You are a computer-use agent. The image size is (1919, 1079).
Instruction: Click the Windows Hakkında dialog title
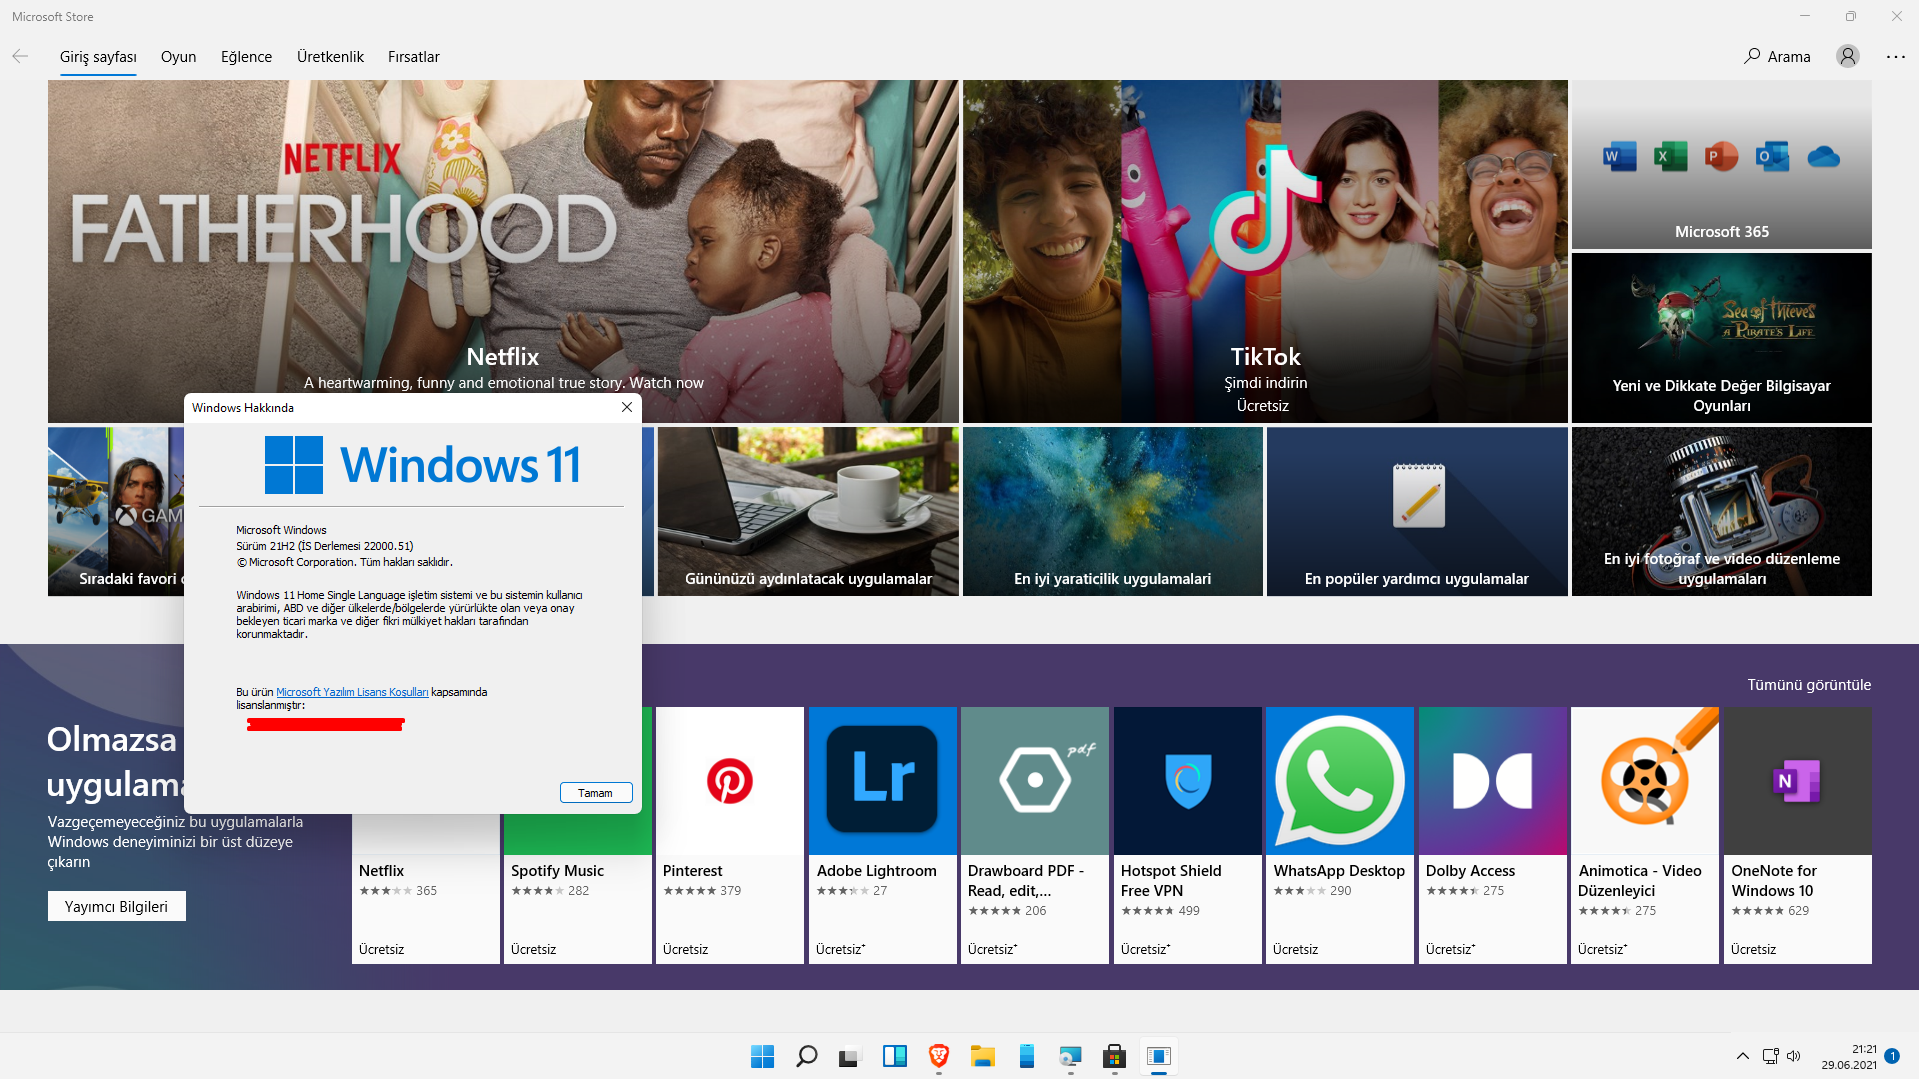click(x=243, y=408)
